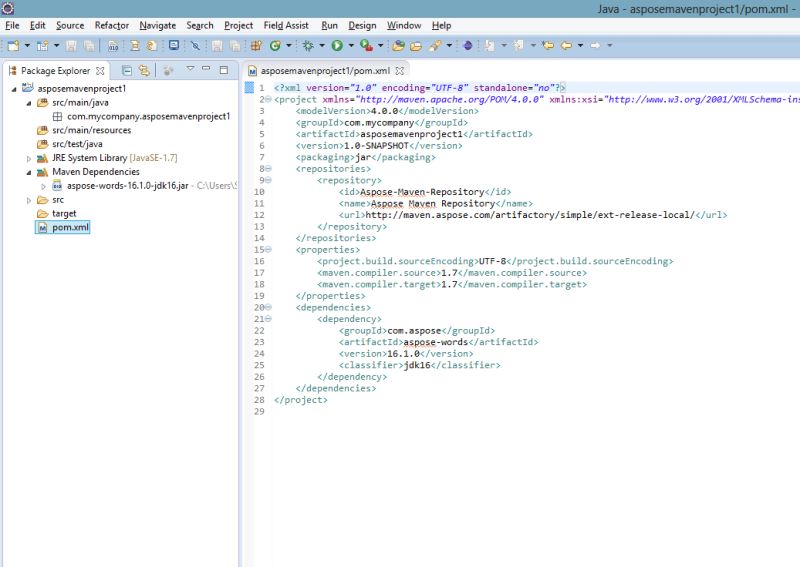Viewport: 800px width, 567px height.
Task: Toggle Link with Editor in Package Explorer
Action: (x=144, y=70)
